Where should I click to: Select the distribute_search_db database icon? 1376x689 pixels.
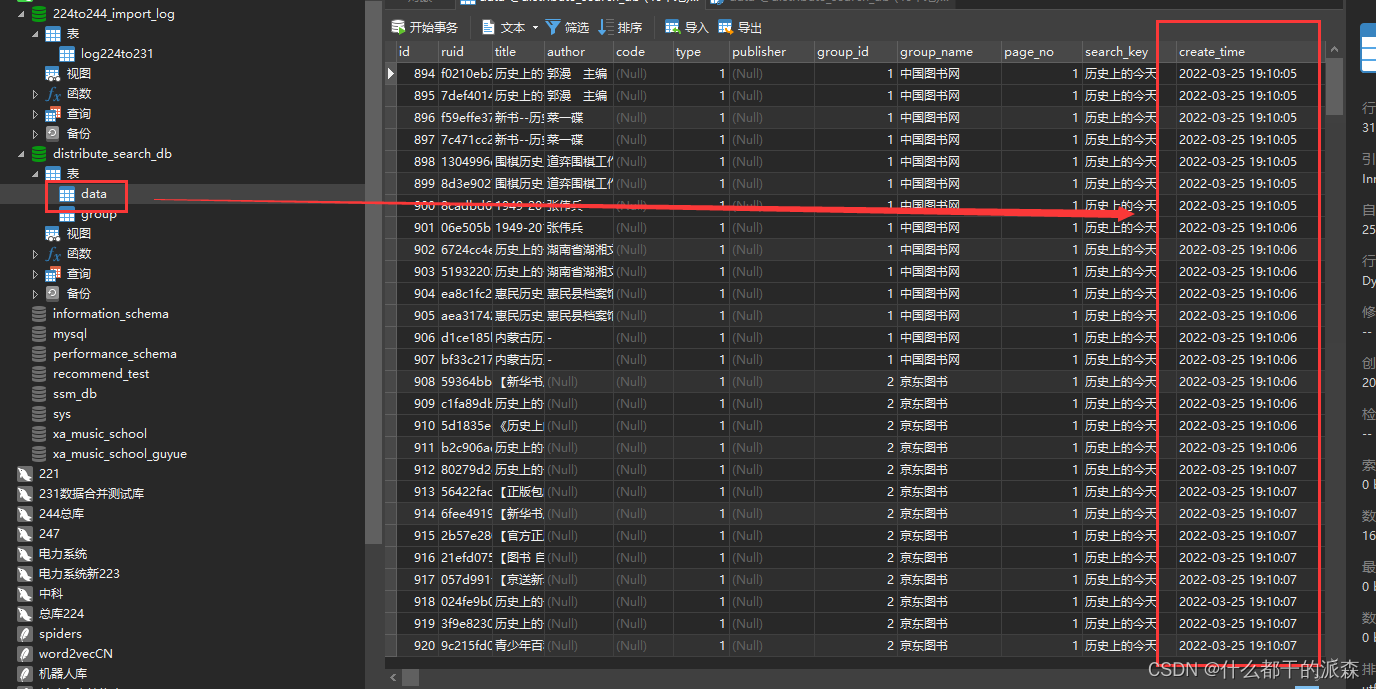pyautogui.click(x=39, y=154)
